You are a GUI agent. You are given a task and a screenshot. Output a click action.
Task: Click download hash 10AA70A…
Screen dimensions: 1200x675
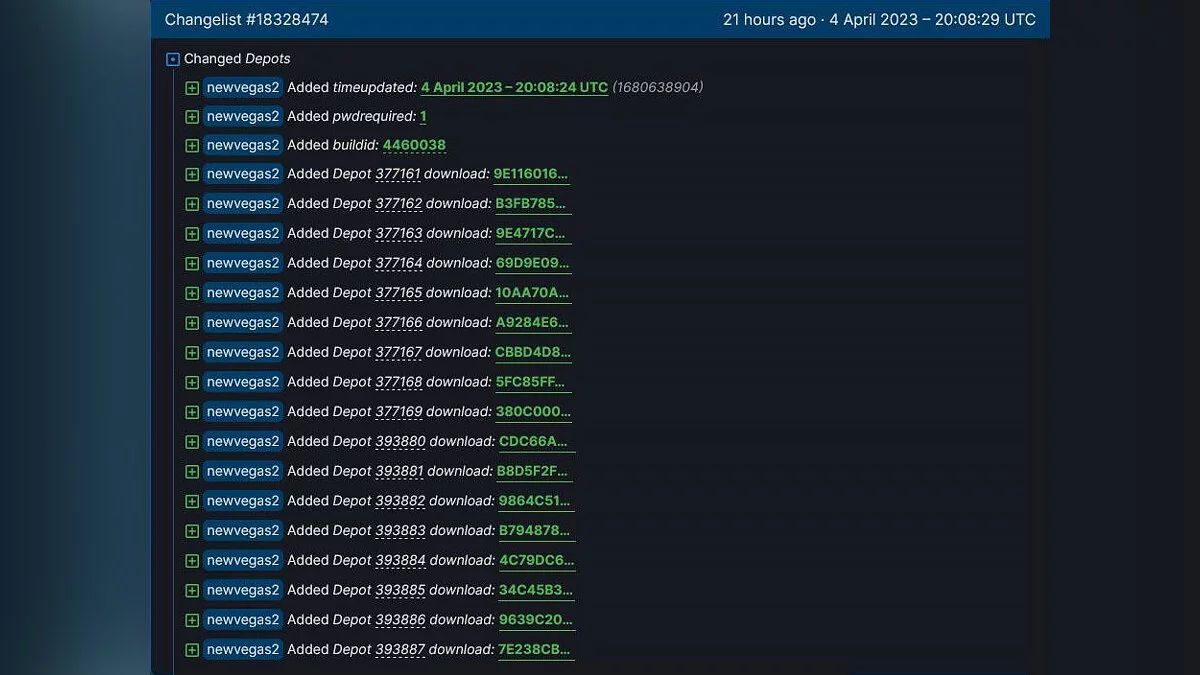click(533, 293)
